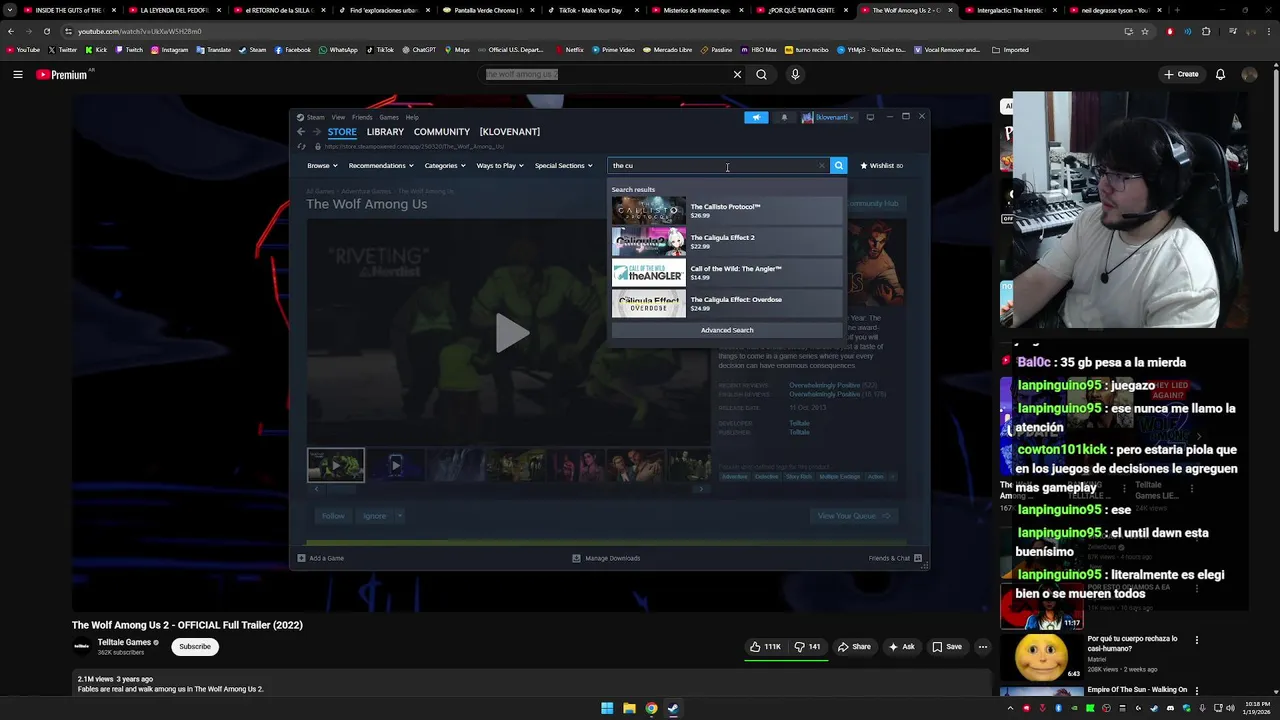Open YouTube notifications bell
This screenshot has width=1280, height=720.
(1220, 74)
